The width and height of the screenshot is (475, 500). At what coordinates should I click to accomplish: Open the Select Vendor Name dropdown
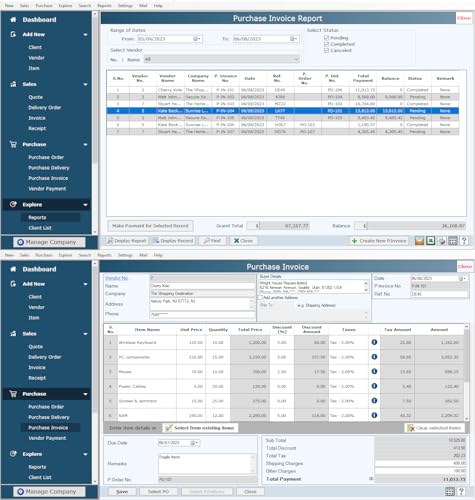[296, 59]
